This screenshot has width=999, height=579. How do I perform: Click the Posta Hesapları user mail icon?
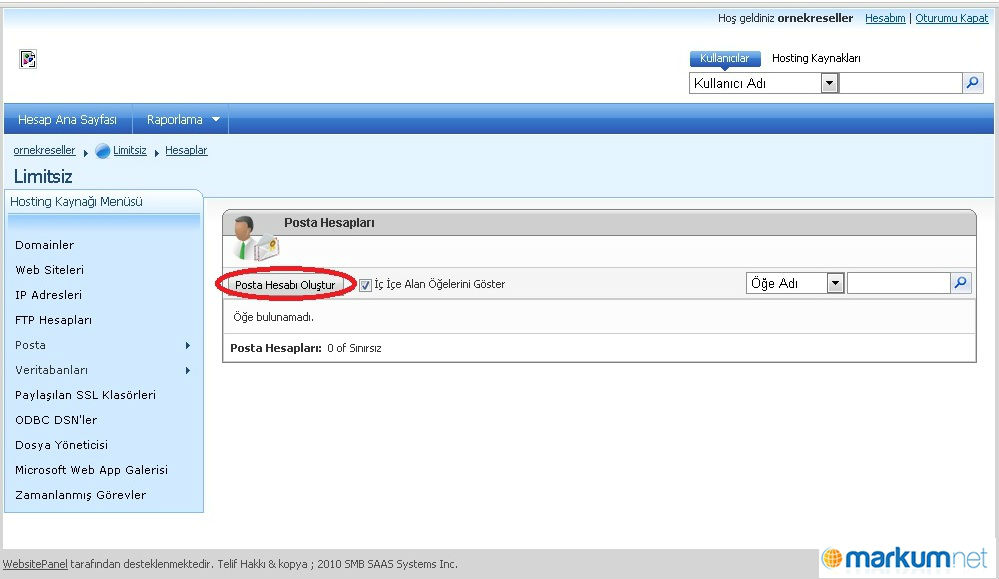(255, 238)
